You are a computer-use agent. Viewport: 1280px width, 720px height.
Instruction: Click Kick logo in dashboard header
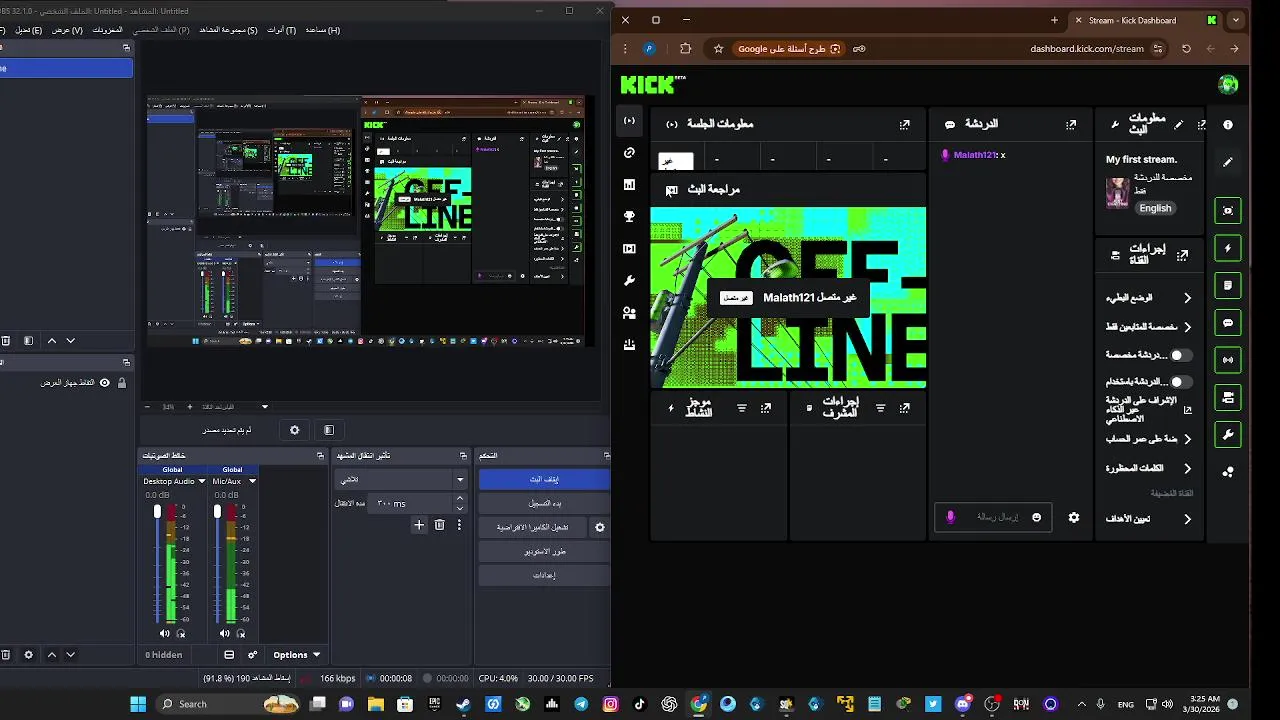653,85
